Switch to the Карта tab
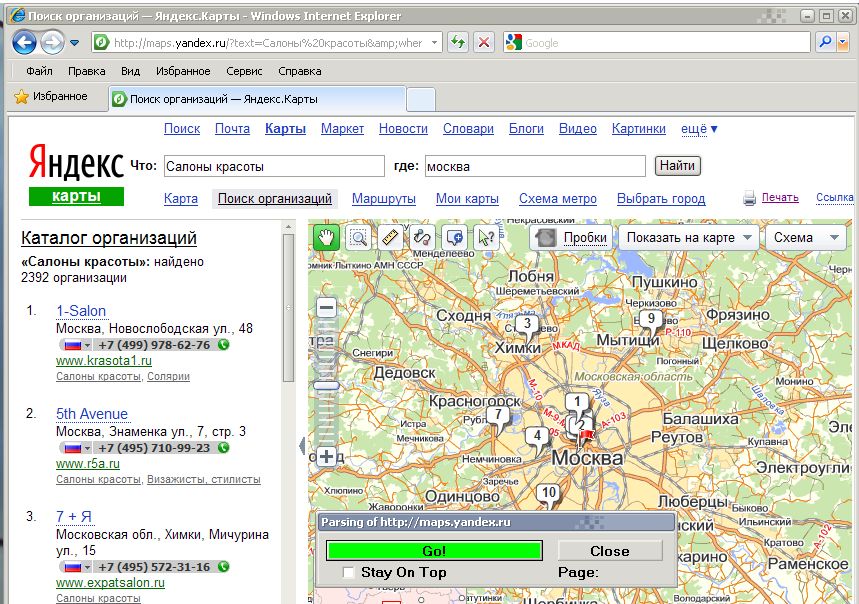Screen dimensions: 859x604 pos(181,199)
